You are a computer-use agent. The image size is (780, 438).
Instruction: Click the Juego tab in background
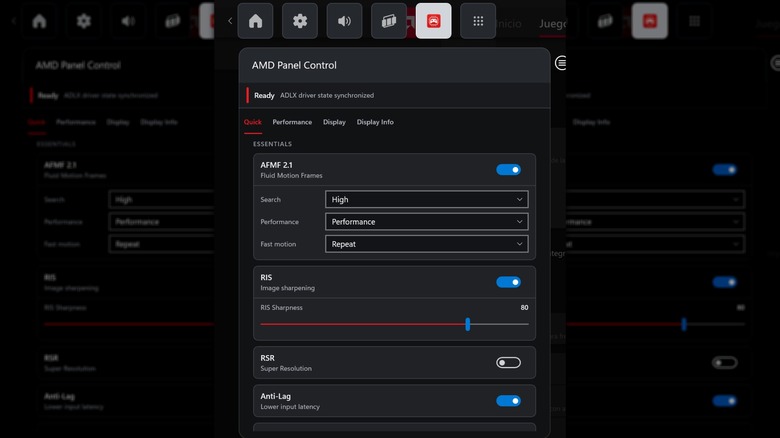tap(553, 23)
